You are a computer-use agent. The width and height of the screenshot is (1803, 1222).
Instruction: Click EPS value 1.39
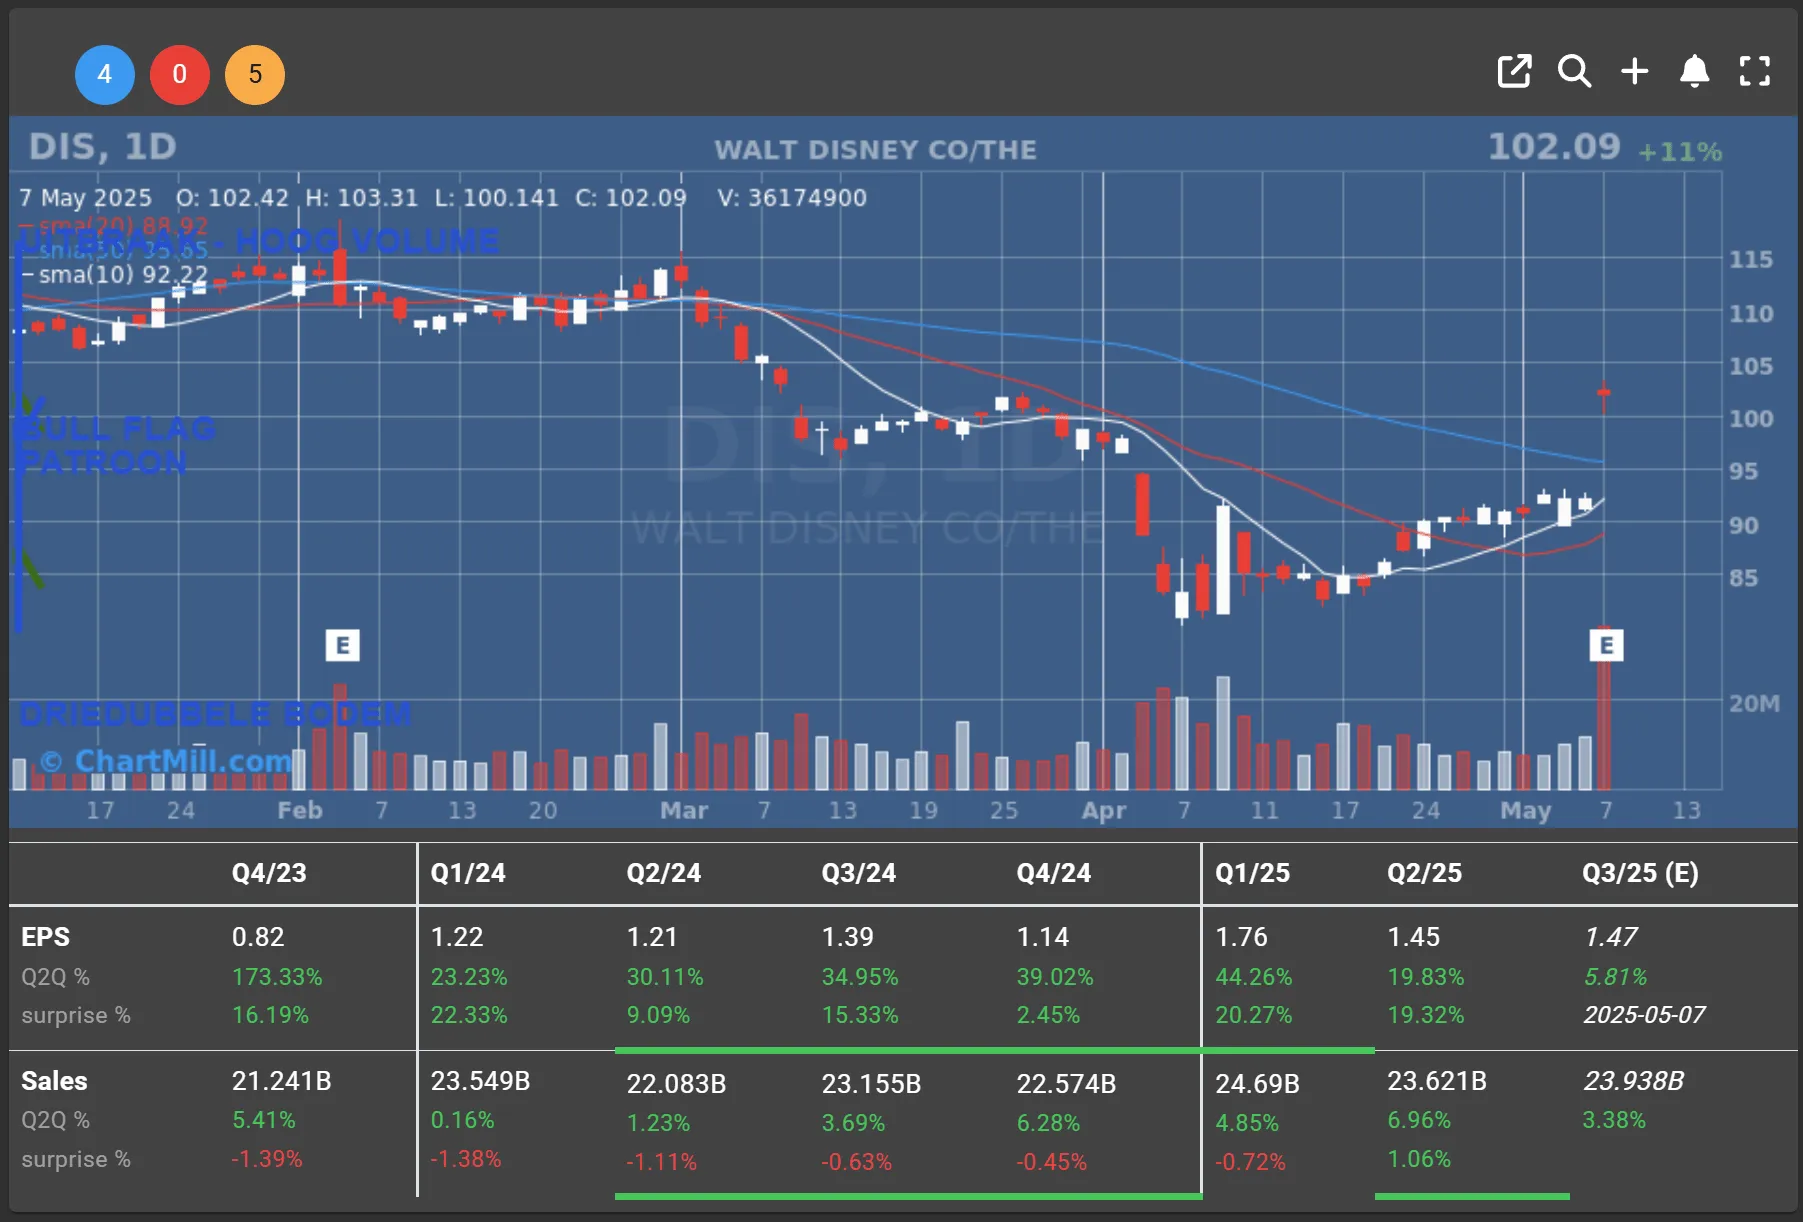pos(847,937)
